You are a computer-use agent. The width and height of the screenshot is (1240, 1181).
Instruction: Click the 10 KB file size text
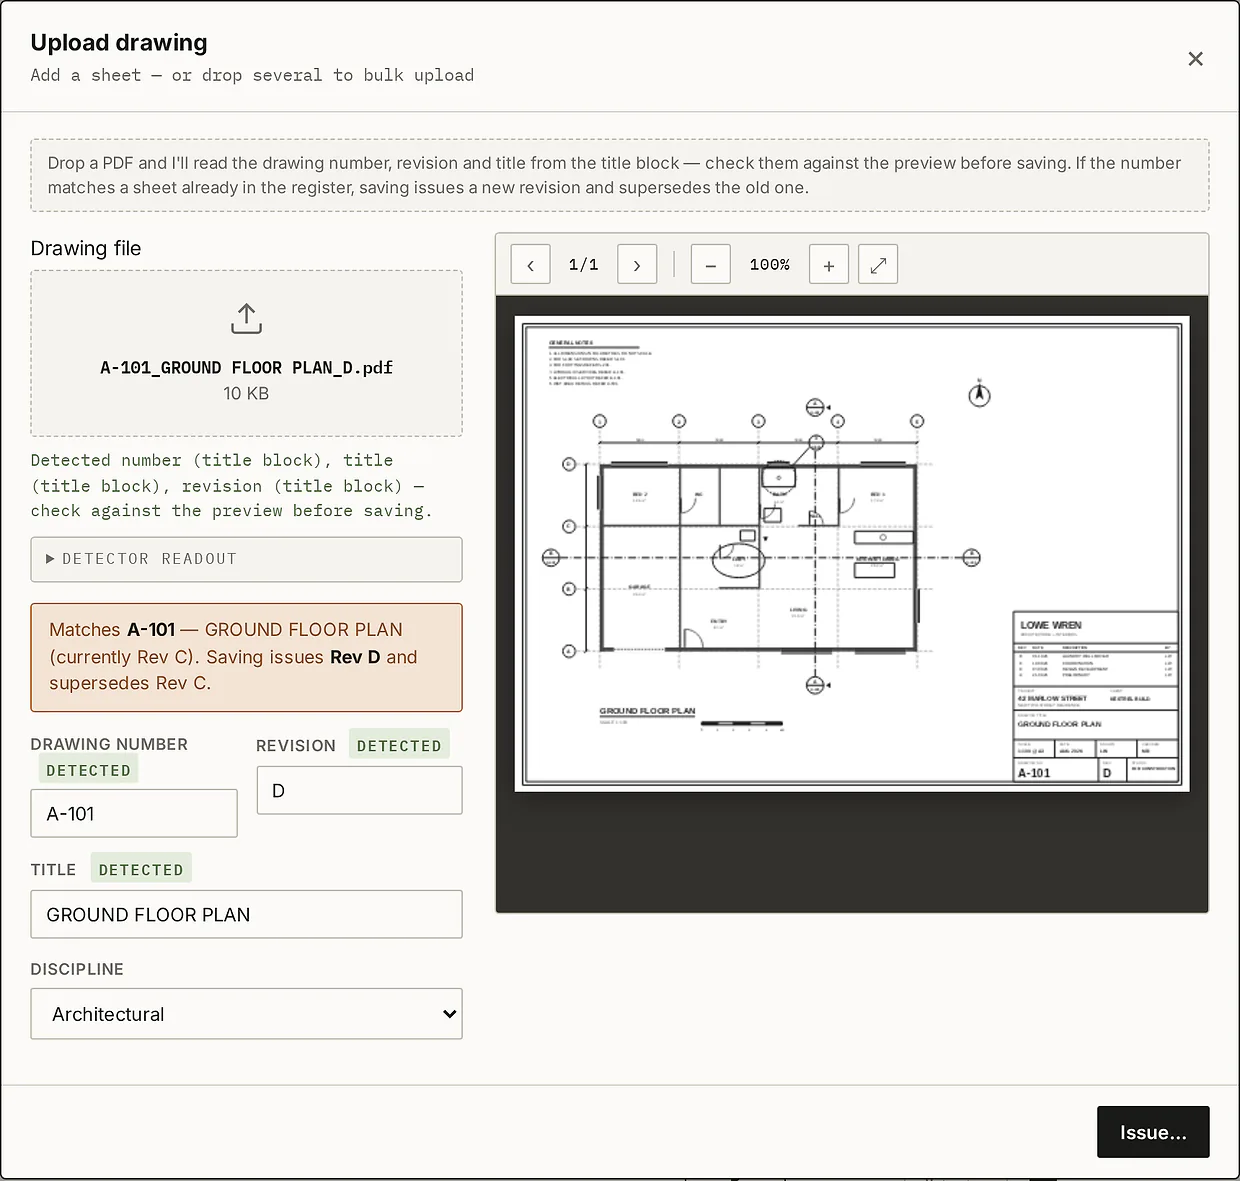click(x=246, y=393)
